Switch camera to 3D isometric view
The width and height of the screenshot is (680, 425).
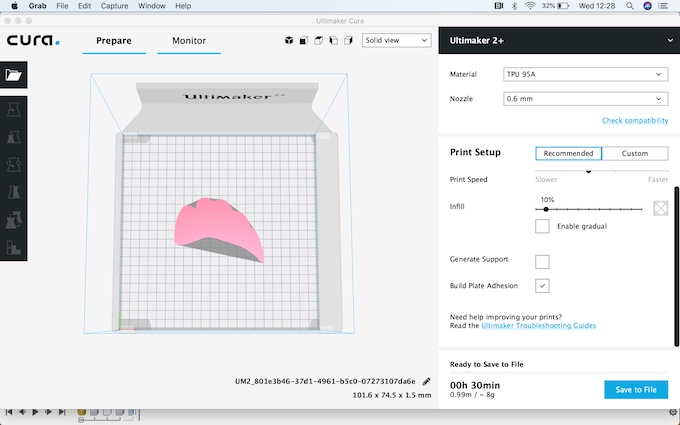tap(288, 40)
